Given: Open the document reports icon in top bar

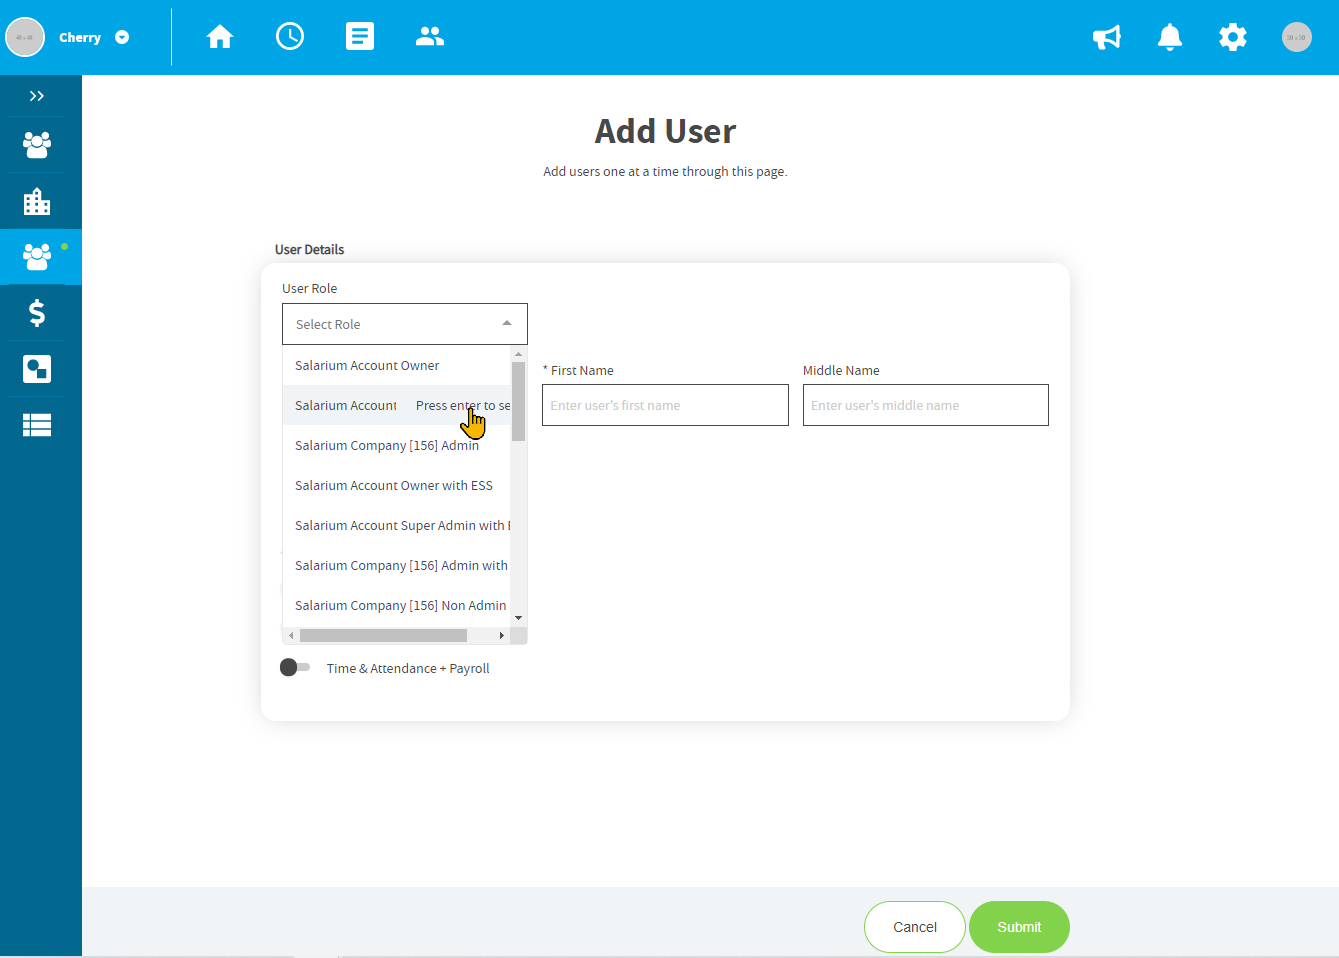Looking at the screenshot, I should 360,37.
